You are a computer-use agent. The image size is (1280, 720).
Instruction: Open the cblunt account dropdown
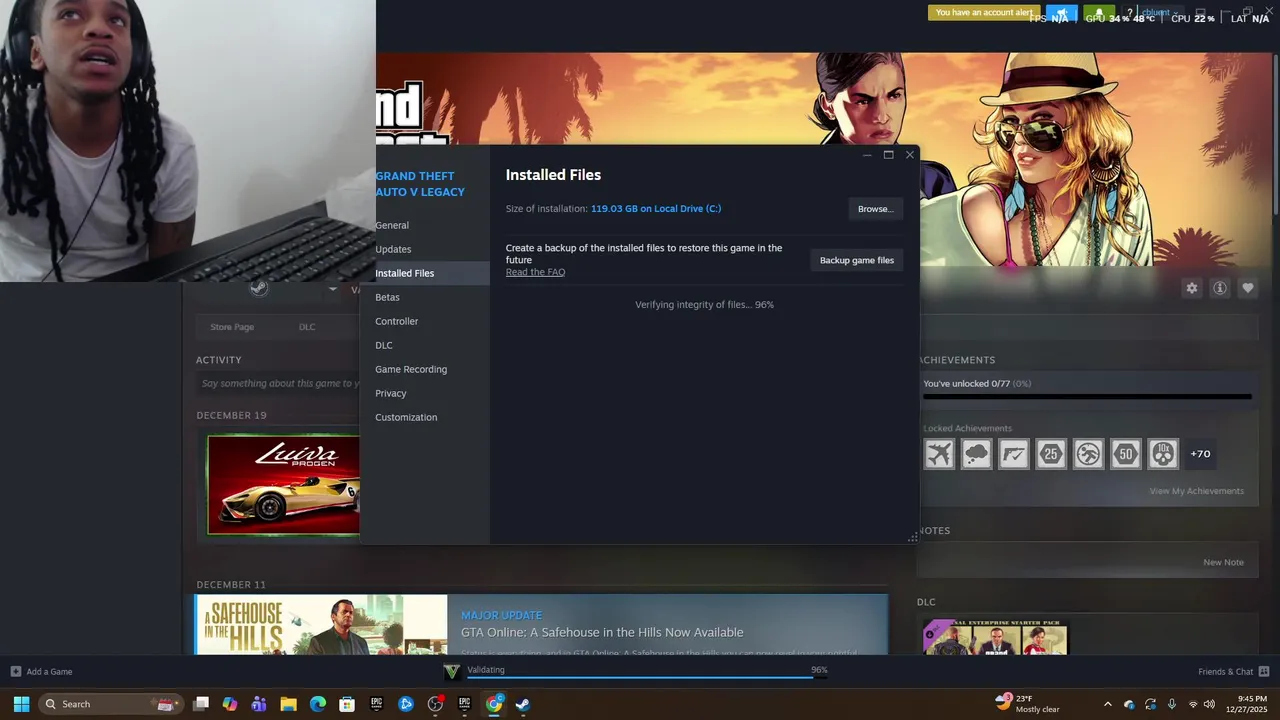coord(1158,13)
